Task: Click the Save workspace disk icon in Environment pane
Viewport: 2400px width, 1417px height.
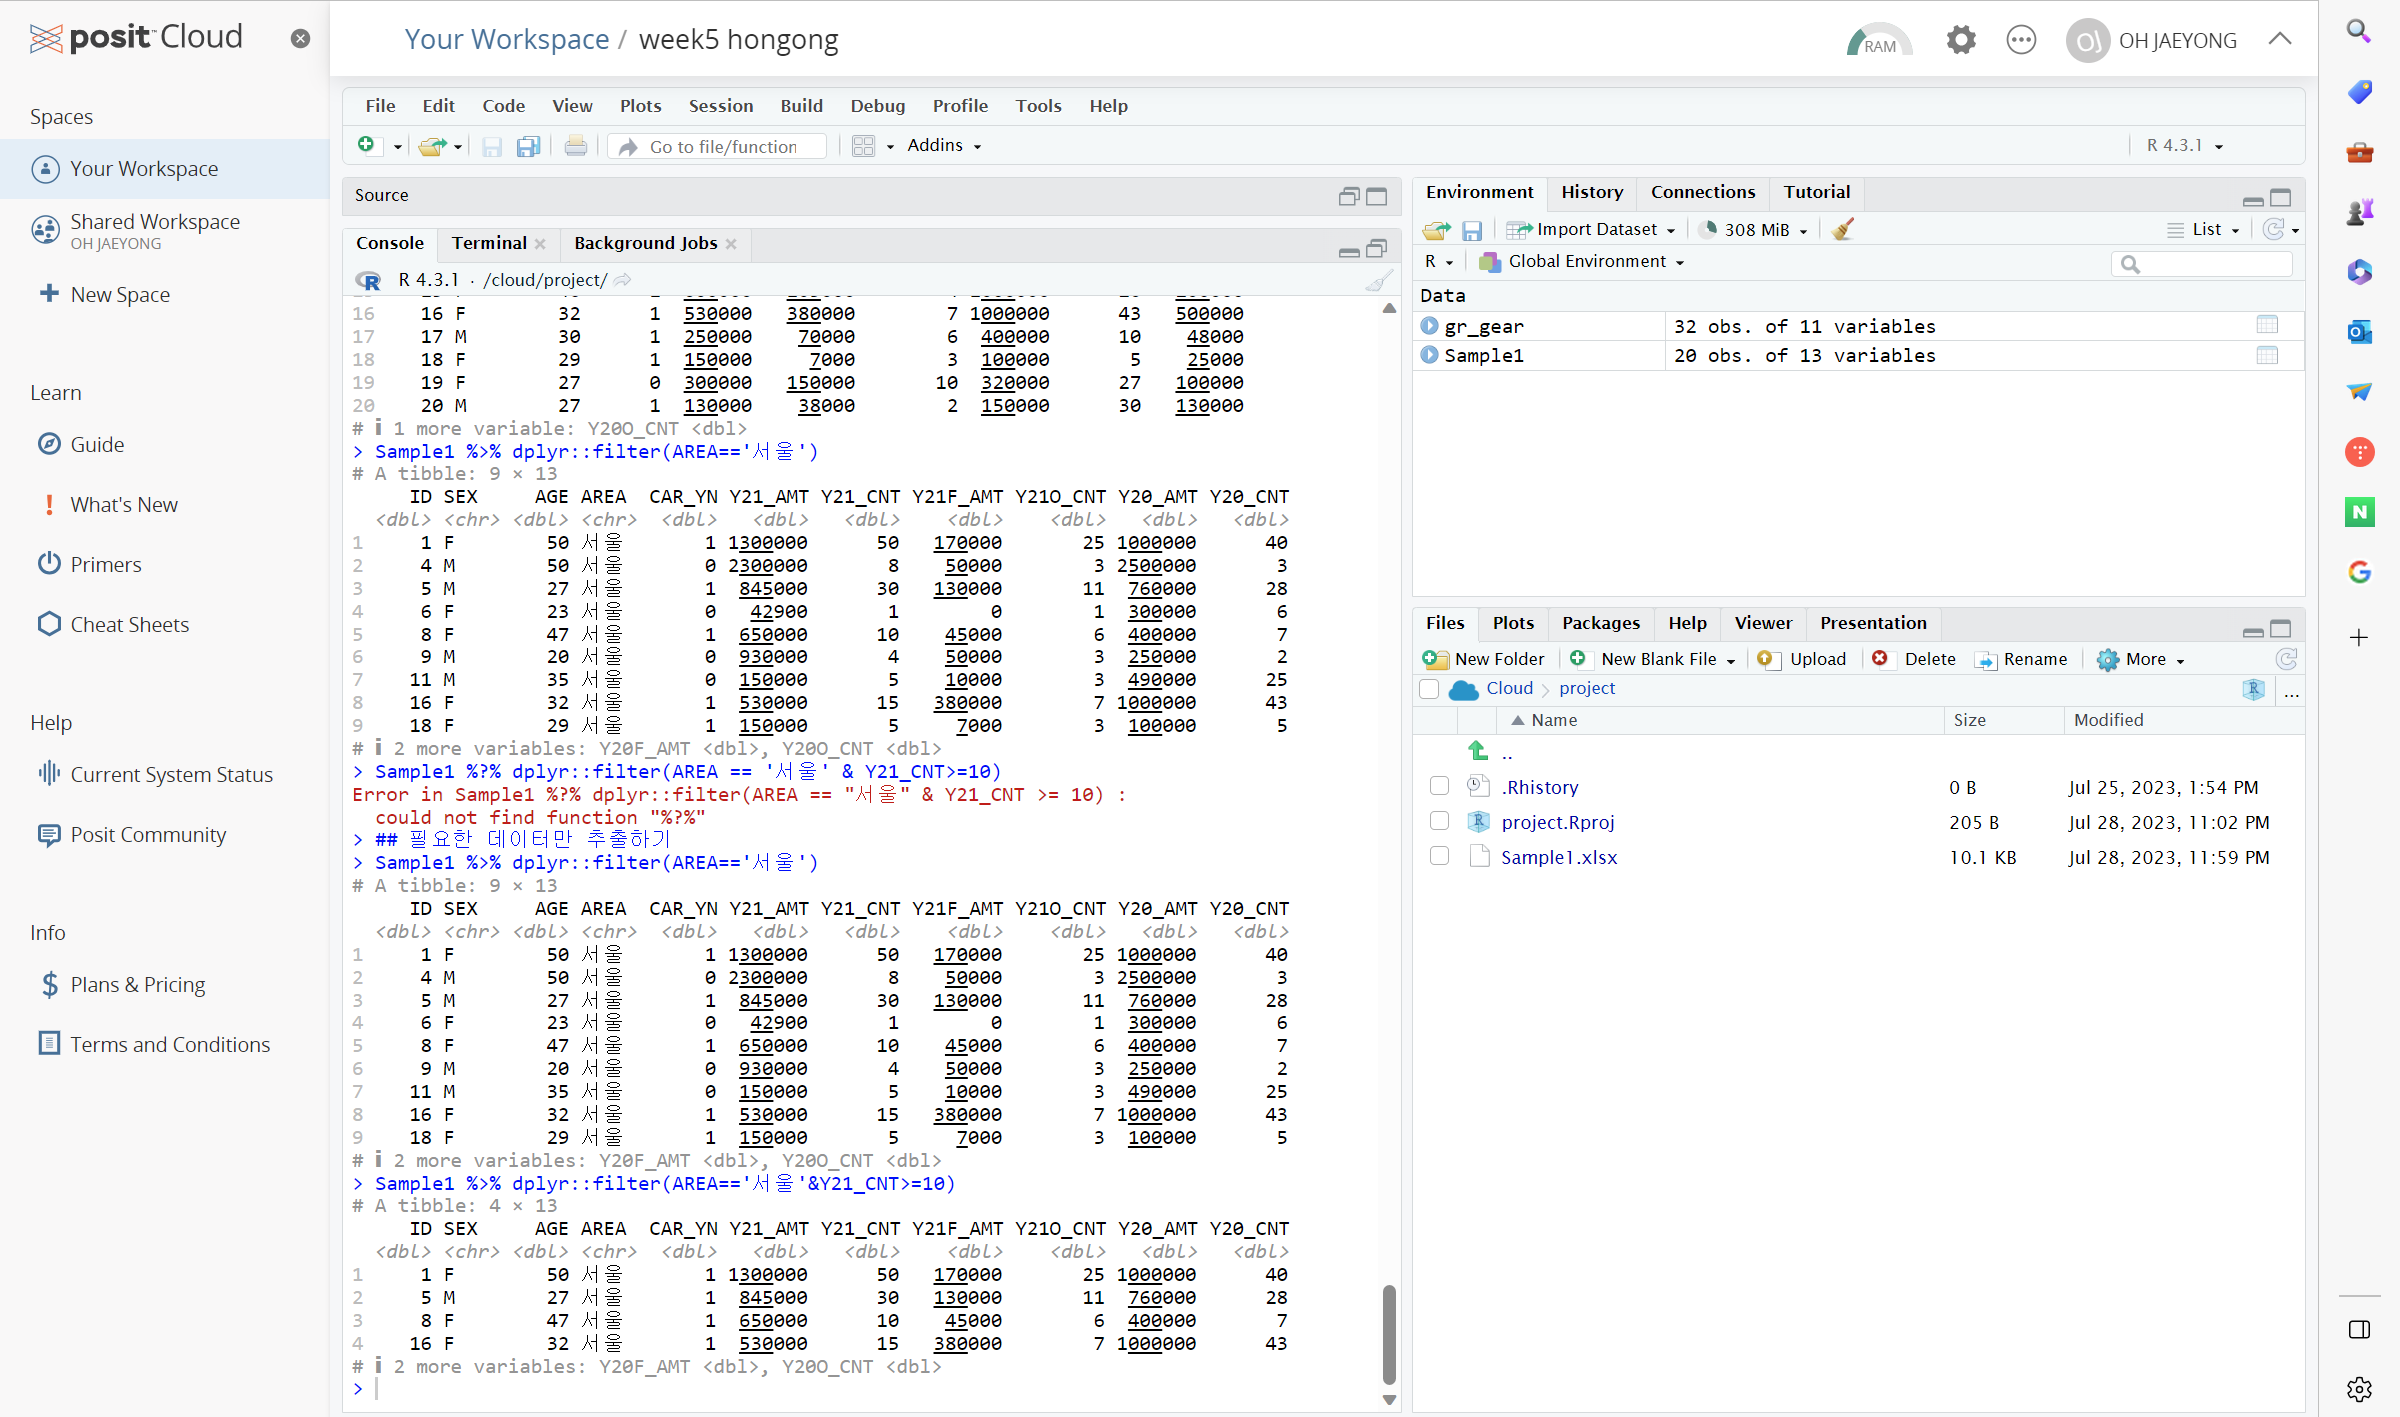Action: [x=1472, y=230]
